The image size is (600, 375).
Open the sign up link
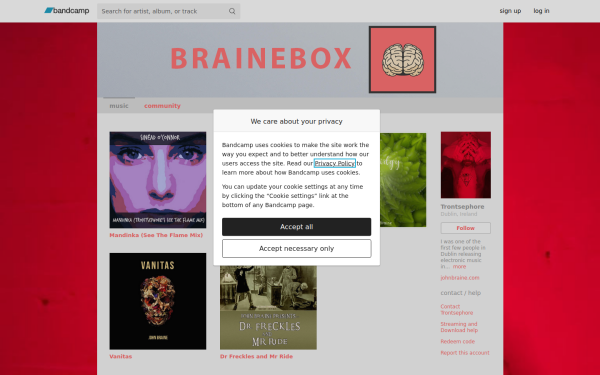point(510,11)
